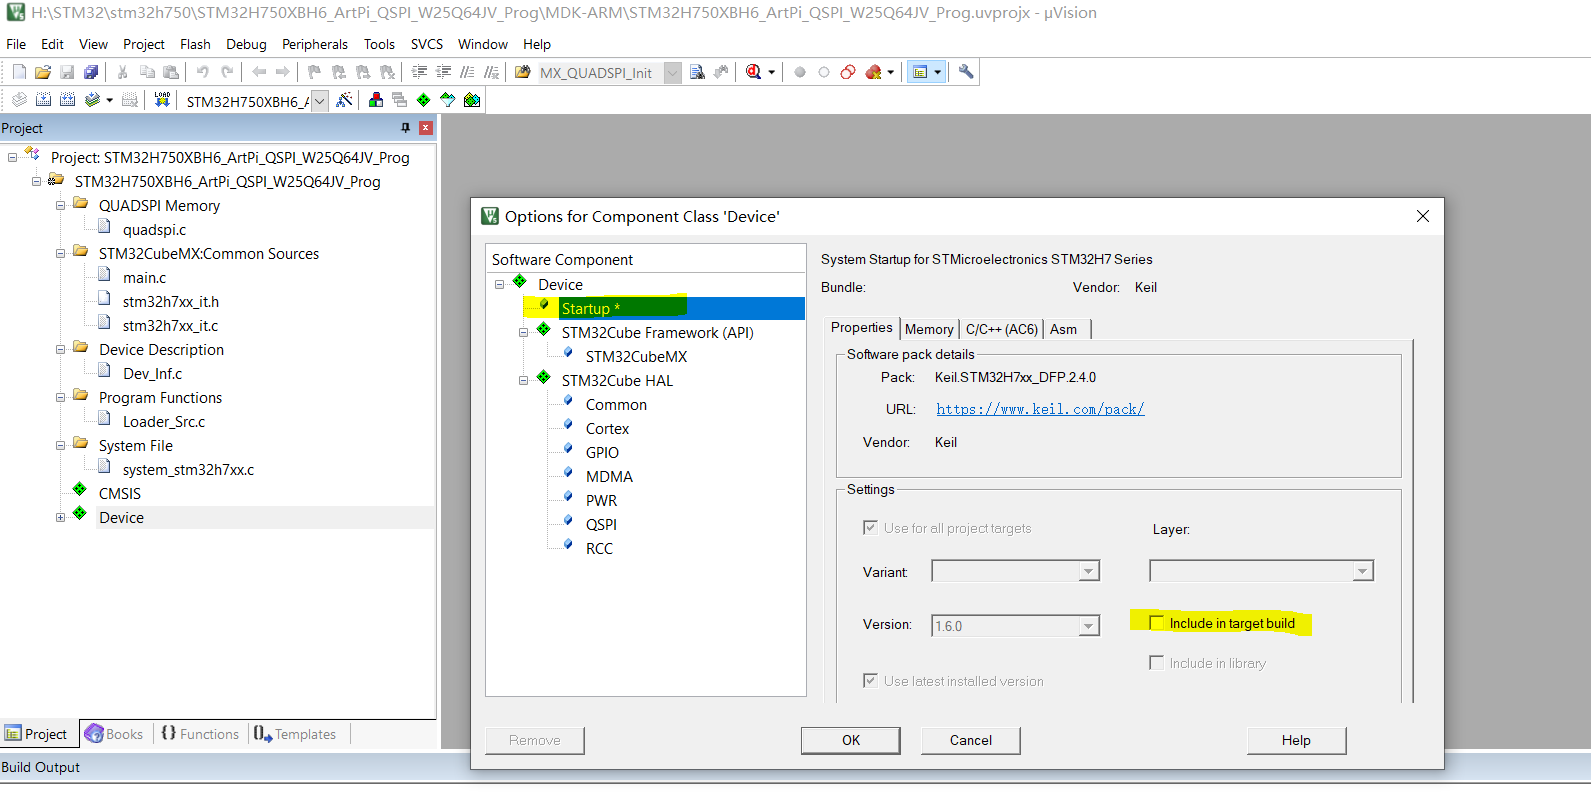Viewport: 1591px width, 801px height.
Task: Switch to the Asm tab
Action: [x=1064, y=329]
